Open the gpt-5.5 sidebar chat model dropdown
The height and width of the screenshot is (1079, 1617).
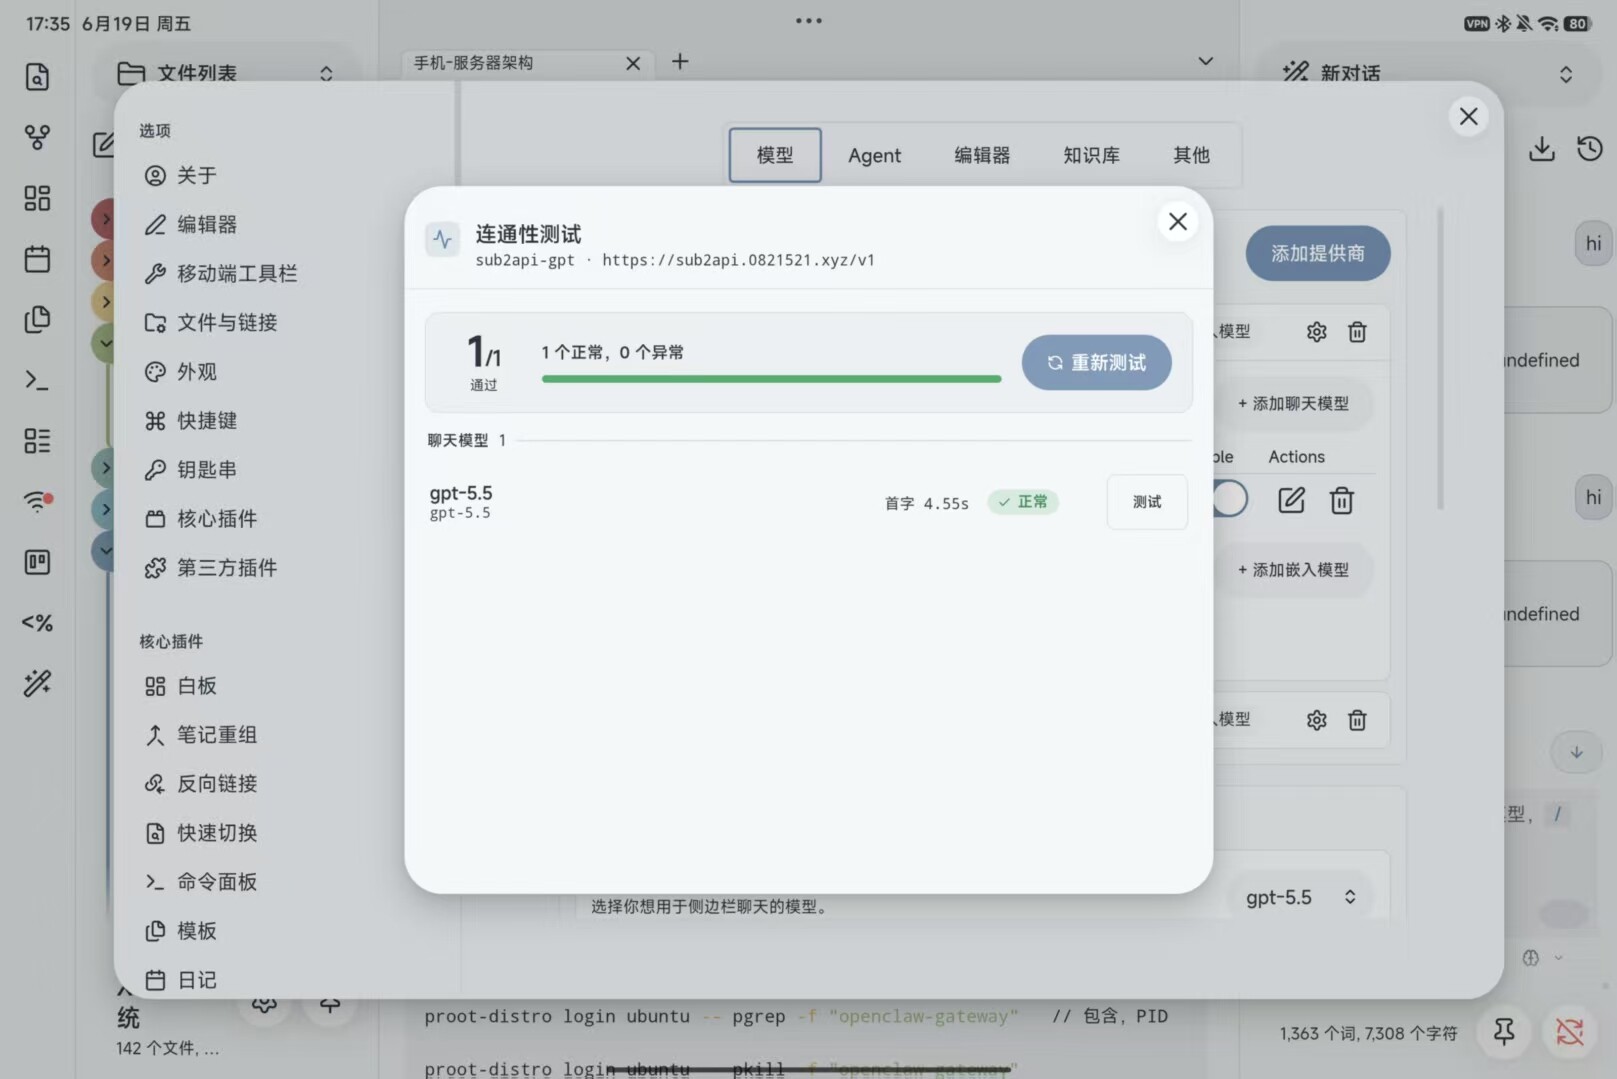[x=1301, y=897]
